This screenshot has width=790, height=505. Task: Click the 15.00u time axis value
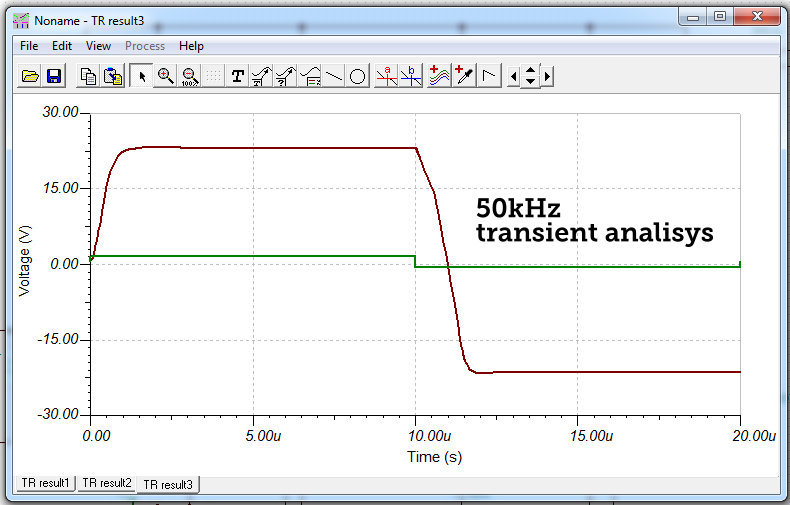click(x=591, y=435)
